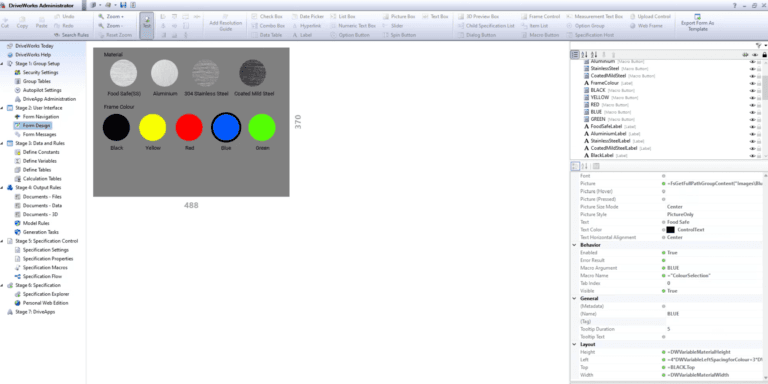
Task: Collapse Stage 3: Data and Rules node
Action: 2,144
